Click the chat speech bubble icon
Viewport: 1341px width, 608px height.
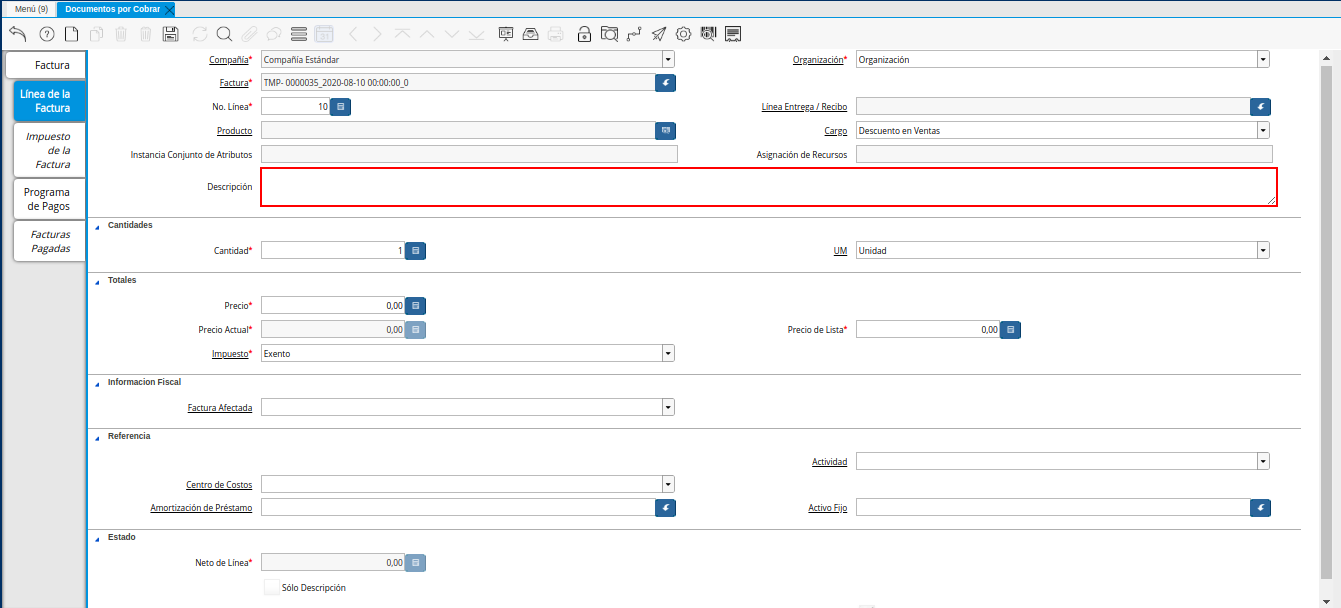pyautogui.click(x=273, y=34)
